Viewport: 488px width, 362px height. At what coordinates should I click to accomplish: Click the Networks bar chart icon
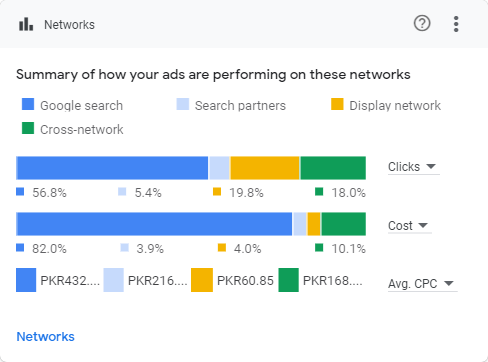pos(26,24)
